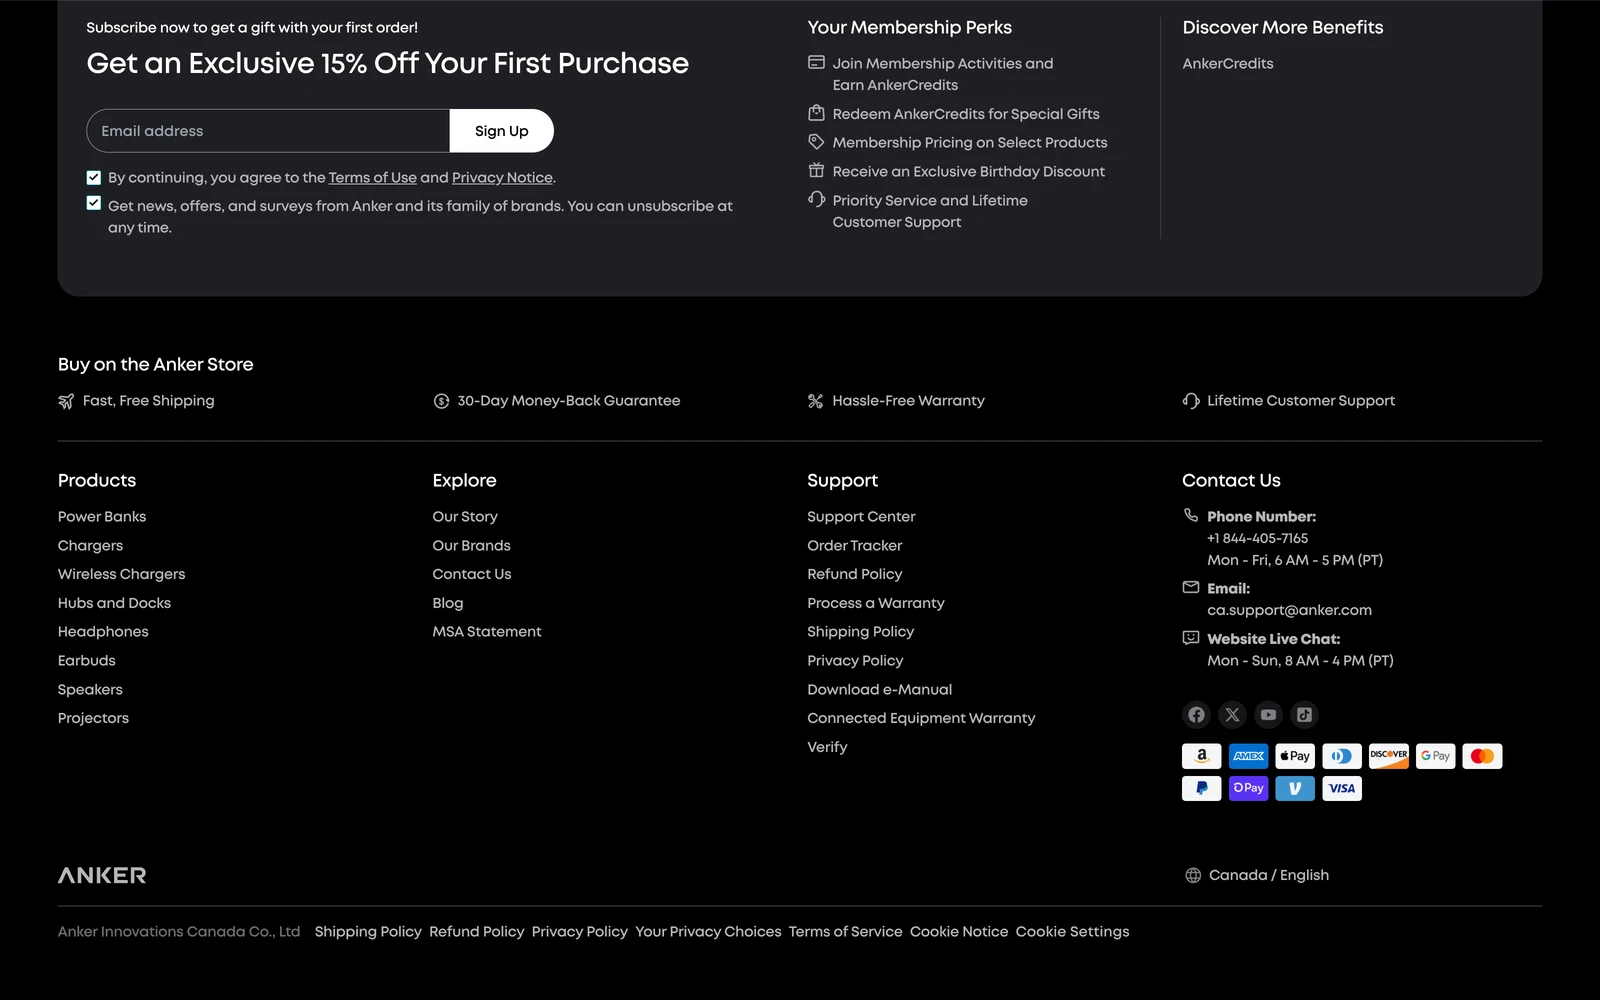Click the Shop Pay payment icon
This screenshot has height=1000, width=1600.
pyautogui.click(x=1248, y=788)
